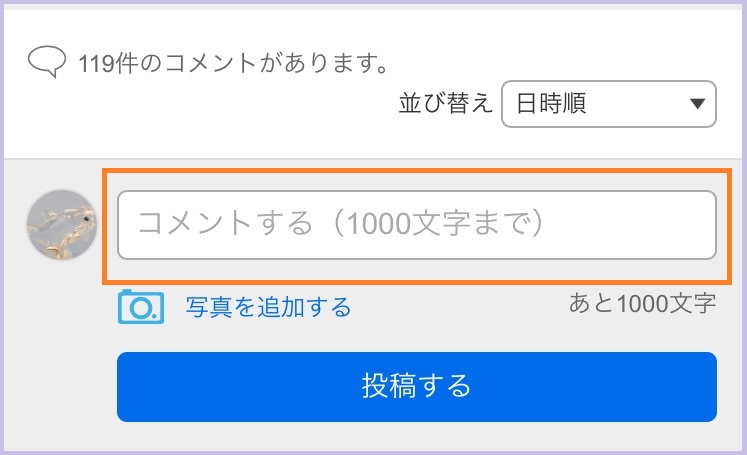Select the 日時順 text in the combo box

coord(551,103)
